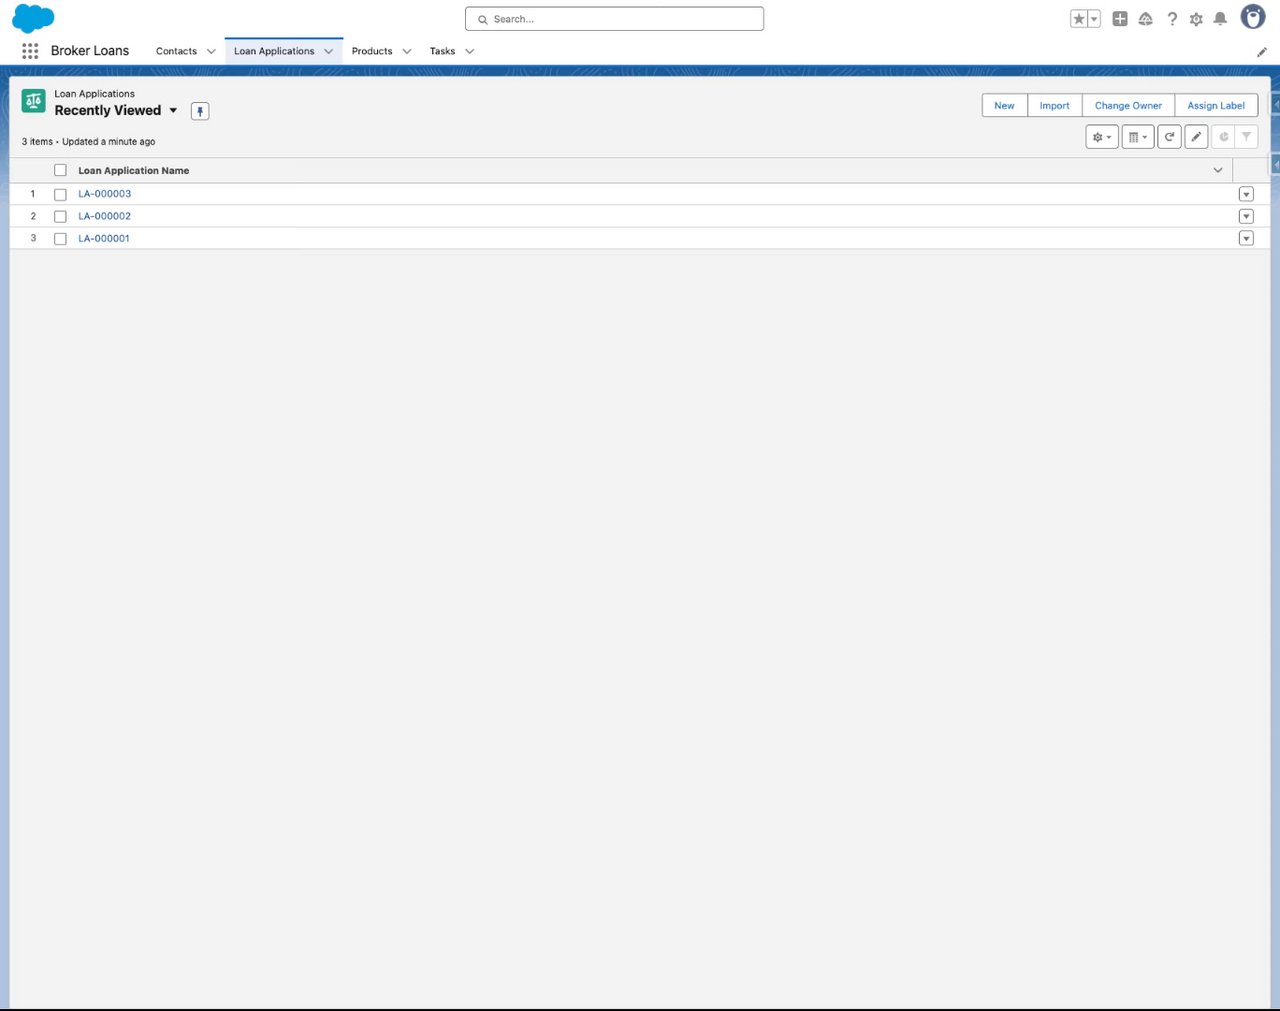Viewport: 1280px width, 1011px height.
Task: Open row actions for LA-000001
Action: pyautogui.click(x=1246, y=238)
